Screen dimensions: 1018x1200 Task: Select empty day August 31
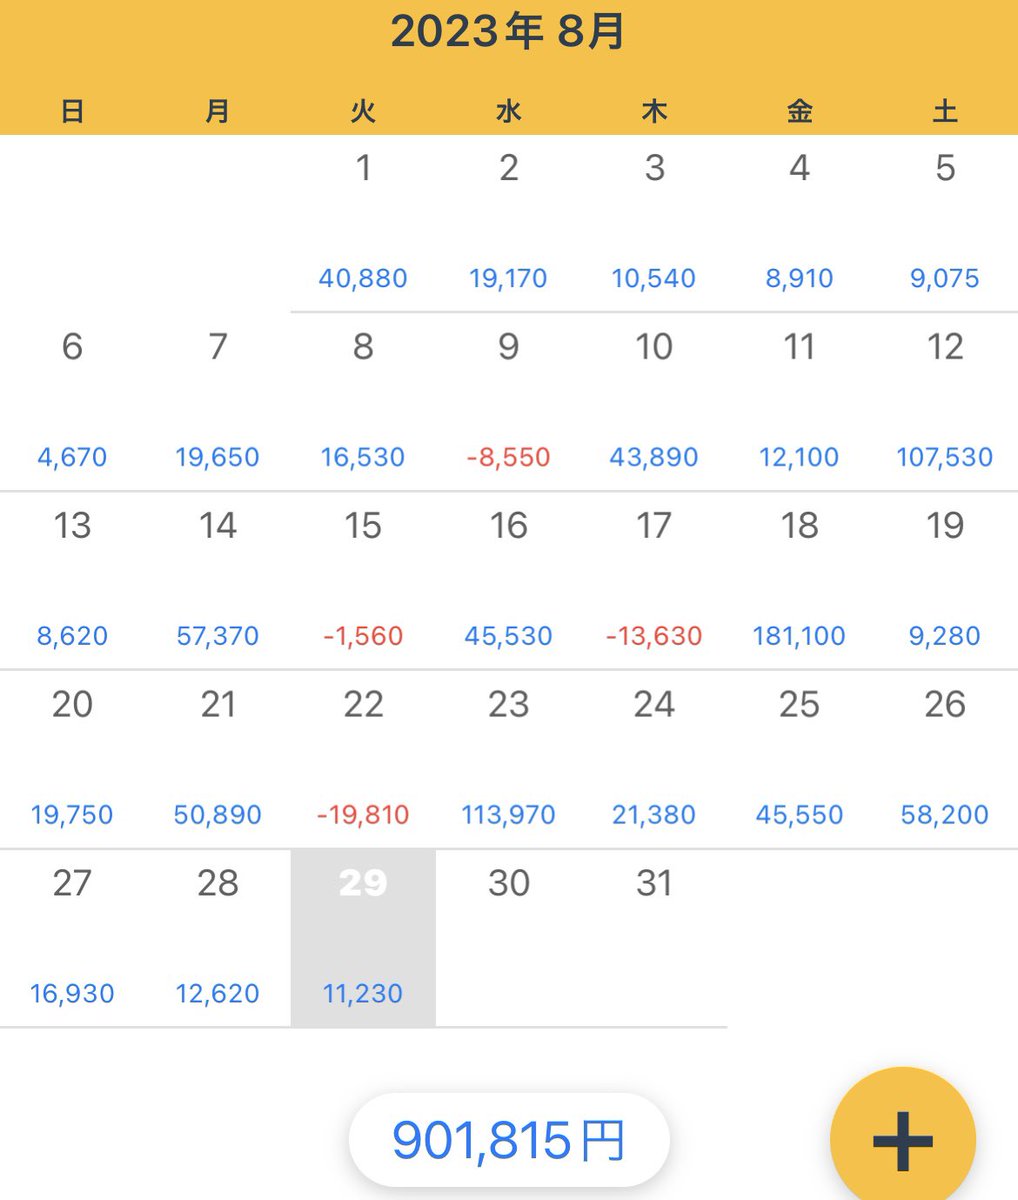point(654,937)
